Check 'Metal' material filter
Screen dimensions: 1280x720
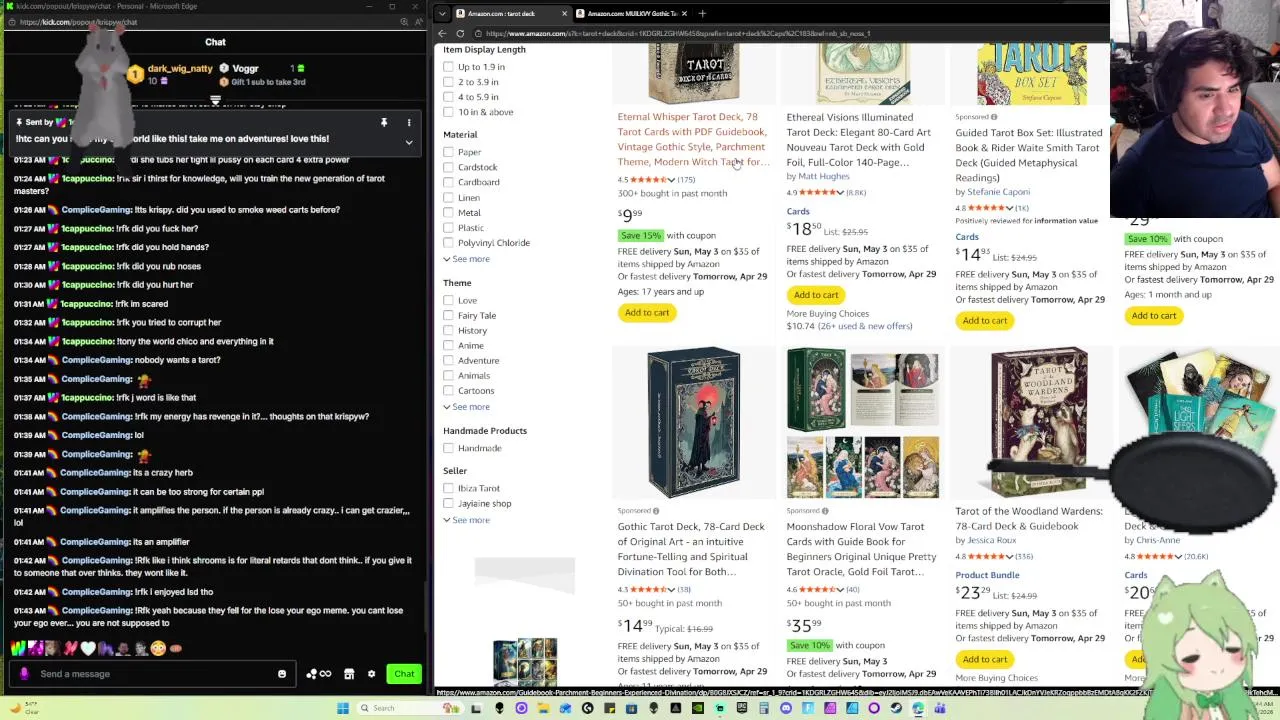(x=448, y=212)
